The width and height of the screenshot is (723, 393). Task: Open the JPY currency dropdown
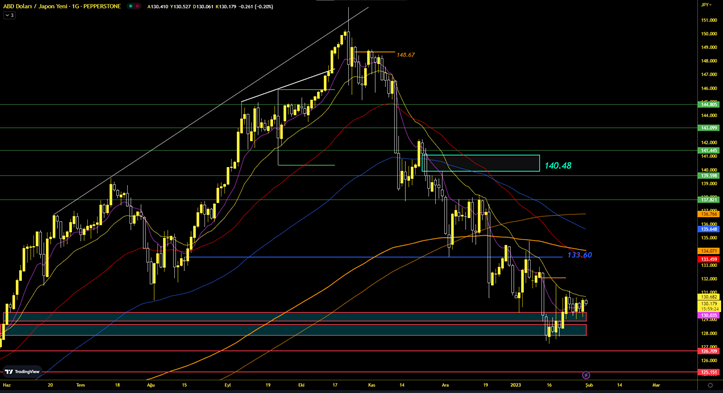coord(706,5)
